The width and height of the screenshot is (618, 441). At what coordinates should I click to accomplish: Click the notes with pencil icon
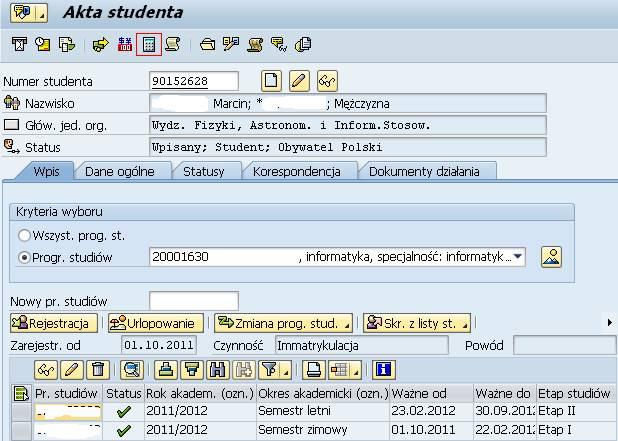click(x=231, y=44)
